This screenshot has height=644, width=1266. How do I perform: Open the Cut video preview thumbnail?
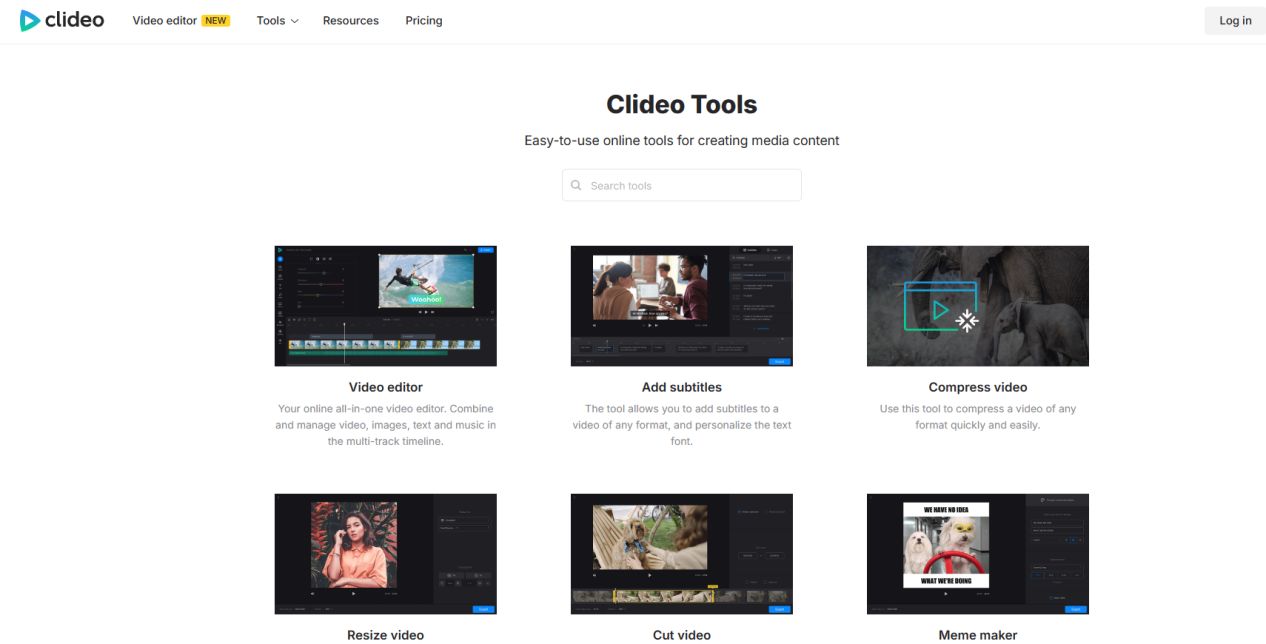(x=682, y=553)
